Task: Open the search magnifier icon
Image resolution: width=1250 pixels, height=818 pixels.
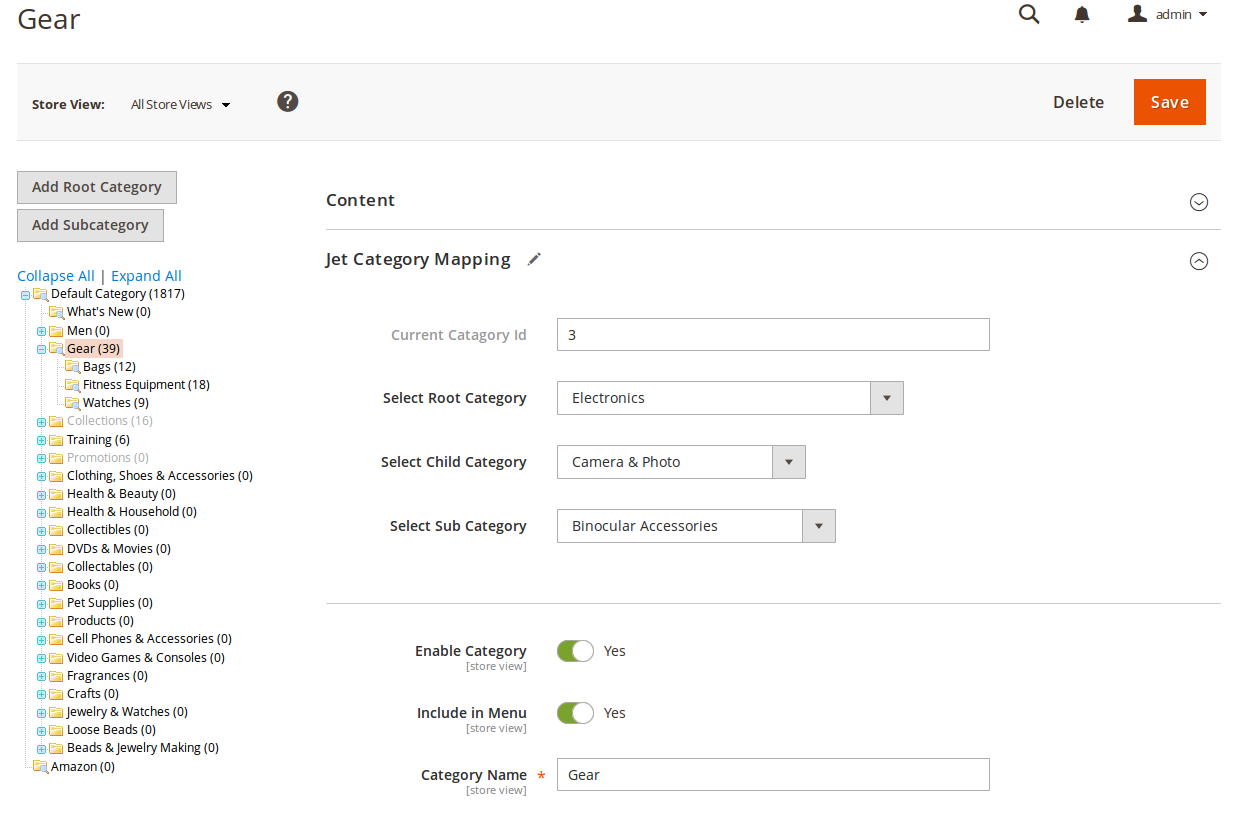Action: pos(1029,14)
